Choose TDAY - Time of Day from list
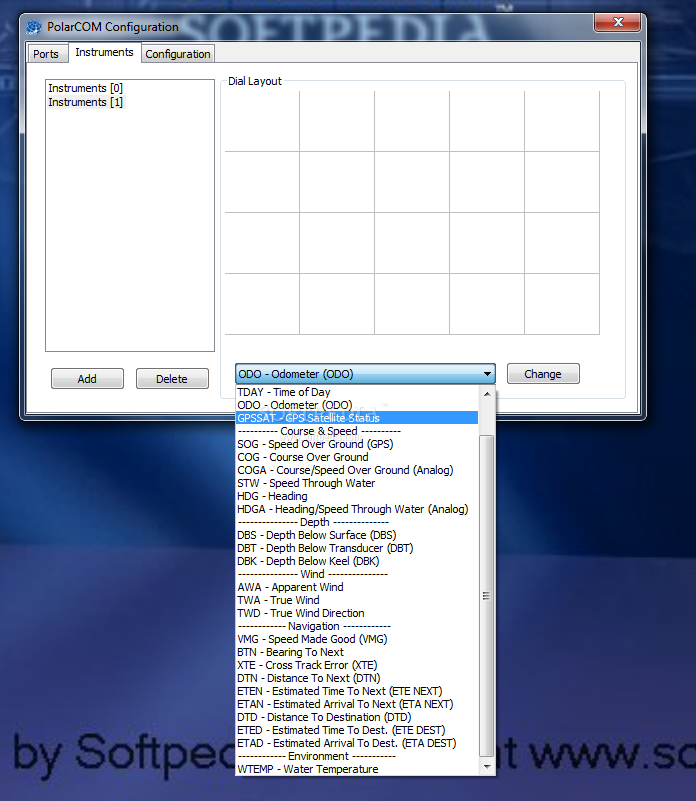Image resolution: width=696 pixels, height=801 pixels. 357,392
